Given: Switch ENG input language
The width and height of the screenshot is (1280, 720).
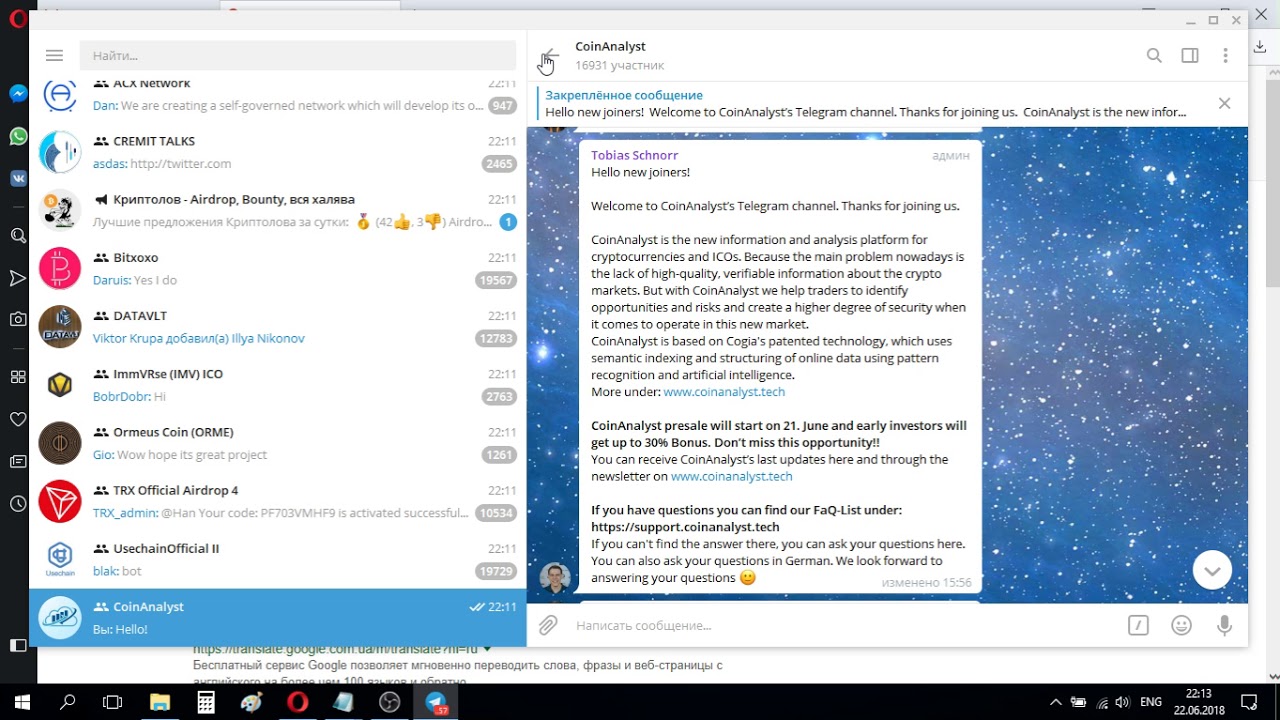Looking at the screenshot, I should click(x=1151, y=702).
